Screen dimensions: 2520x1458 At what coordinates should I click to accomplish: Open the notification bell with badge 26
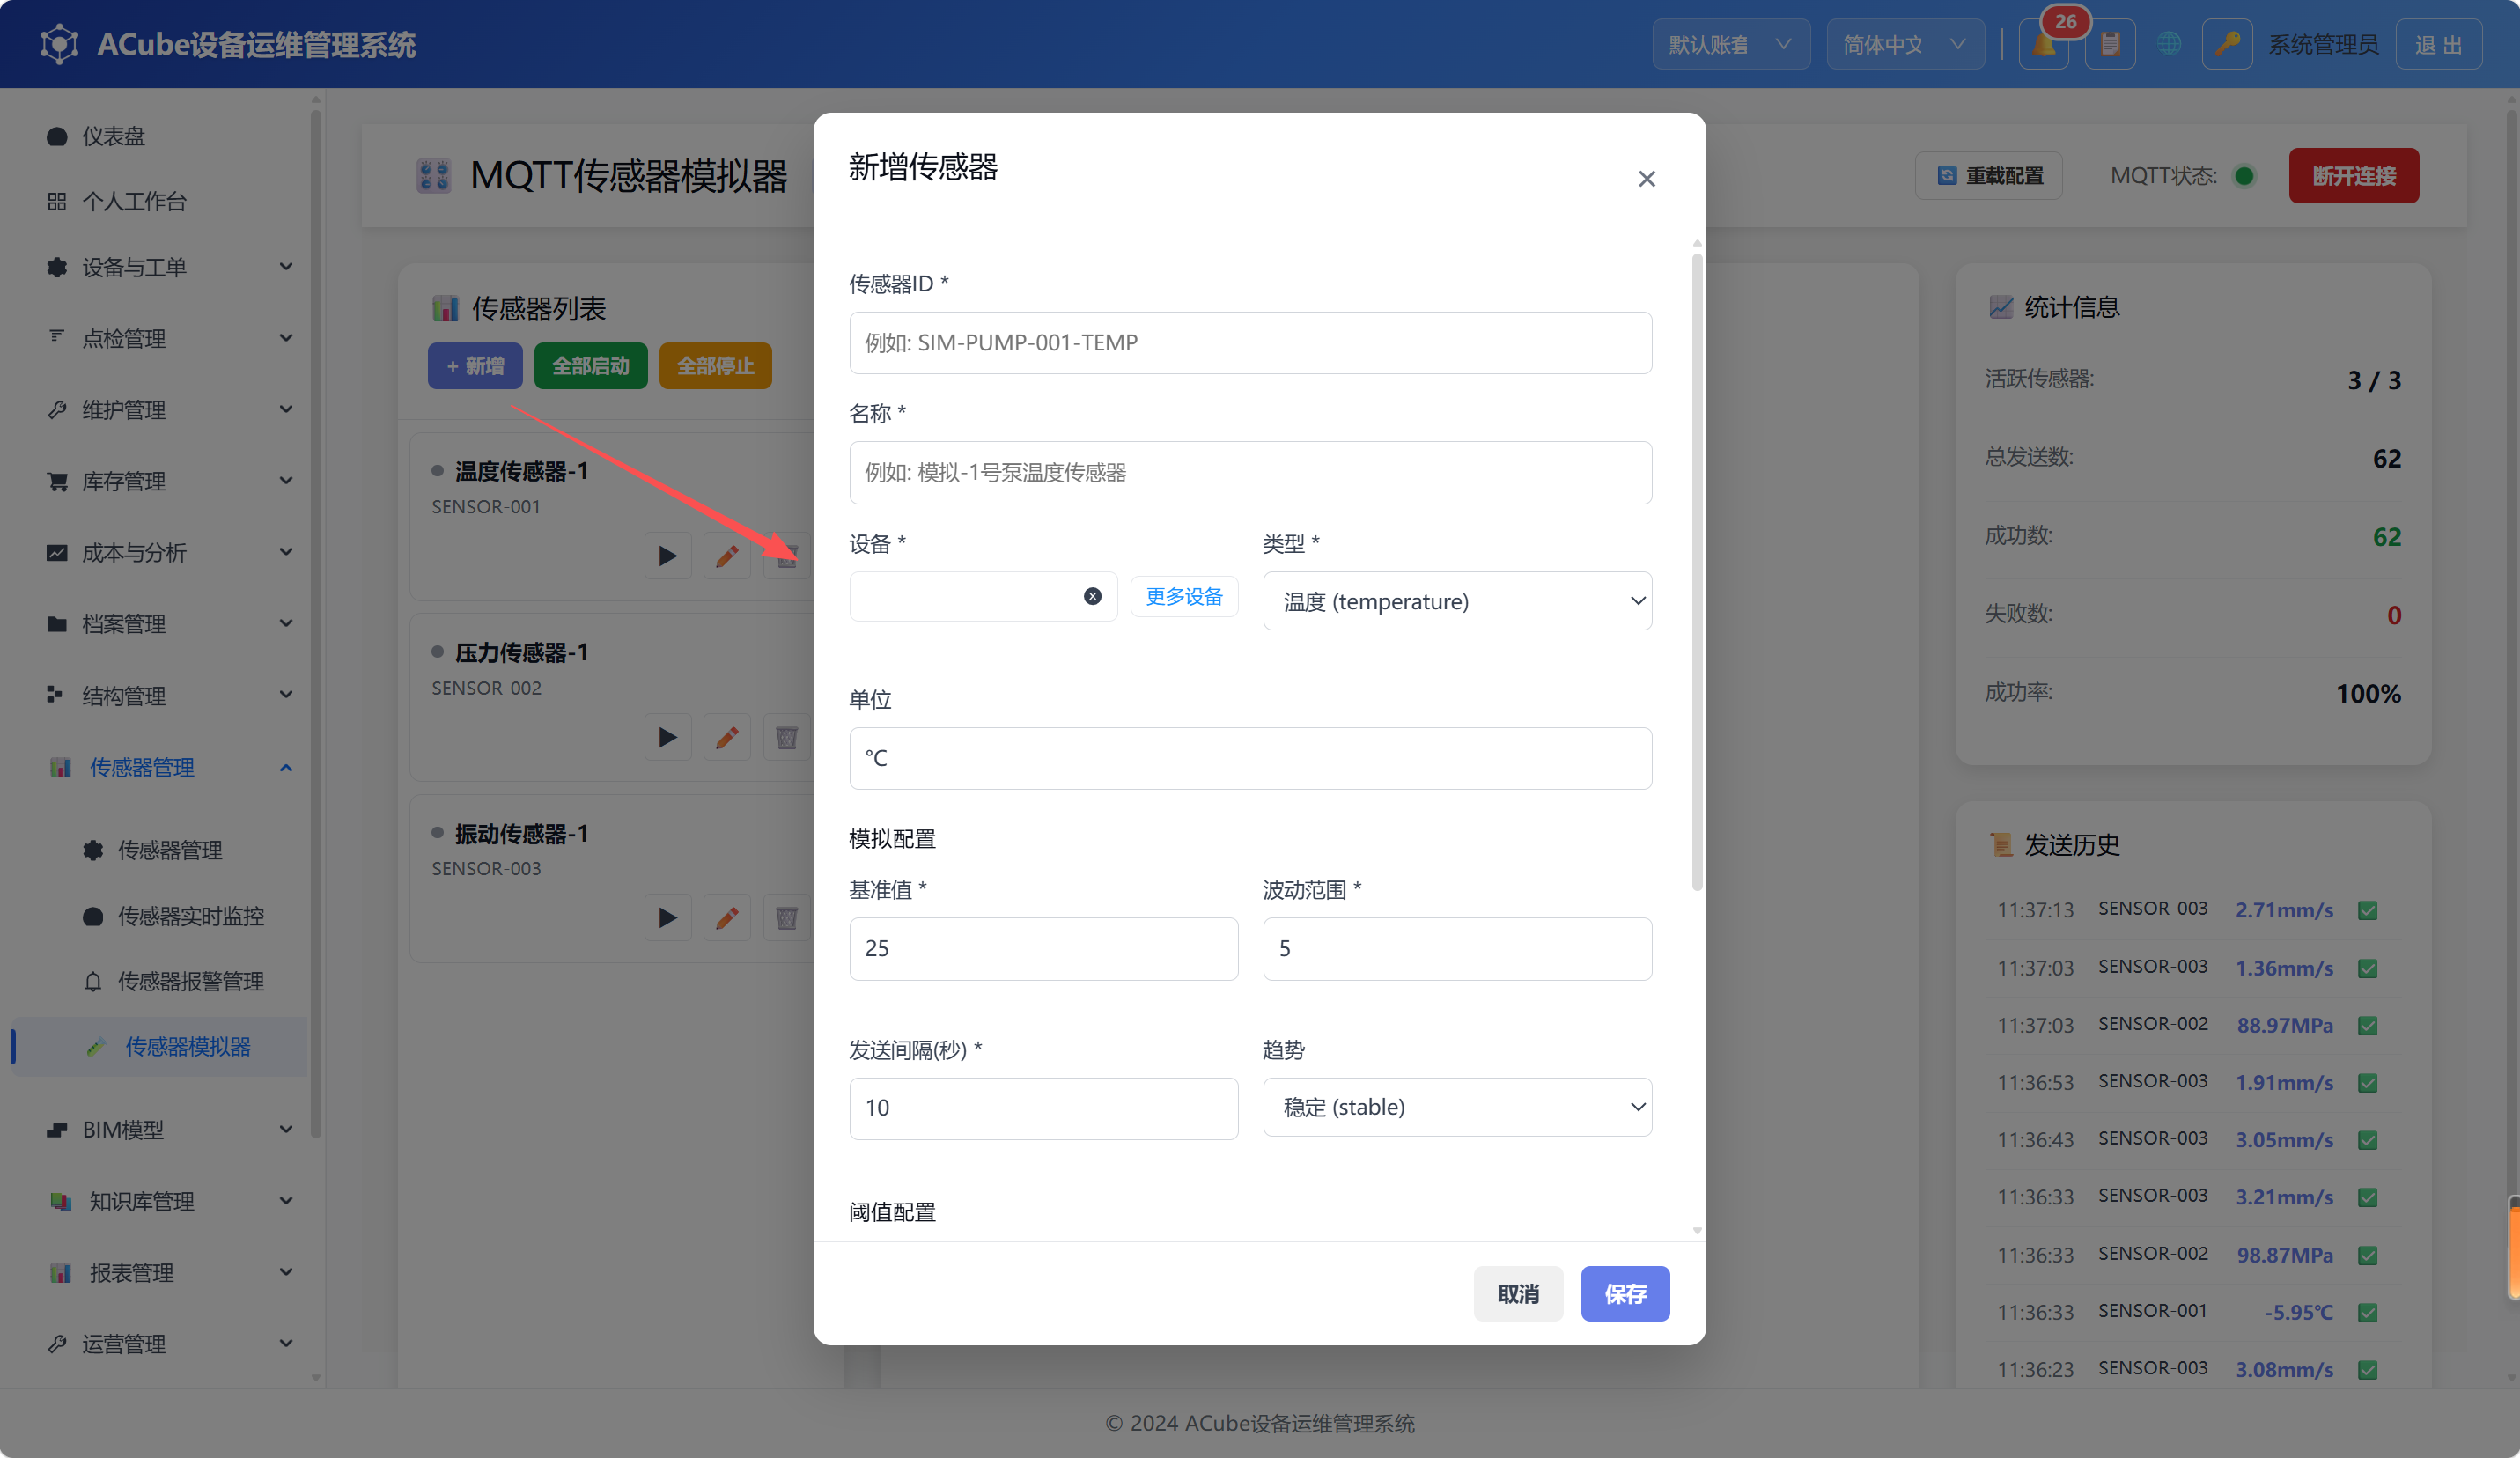click(2043, 45)
